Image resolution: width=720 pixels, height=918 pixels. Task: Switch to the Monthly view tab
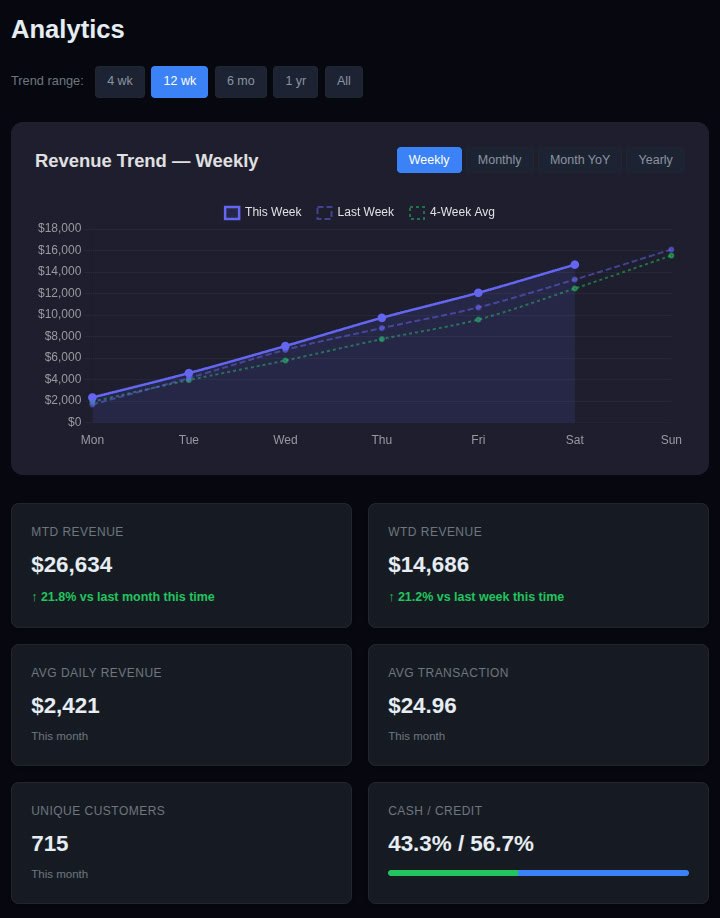click(x=499, y=160)
